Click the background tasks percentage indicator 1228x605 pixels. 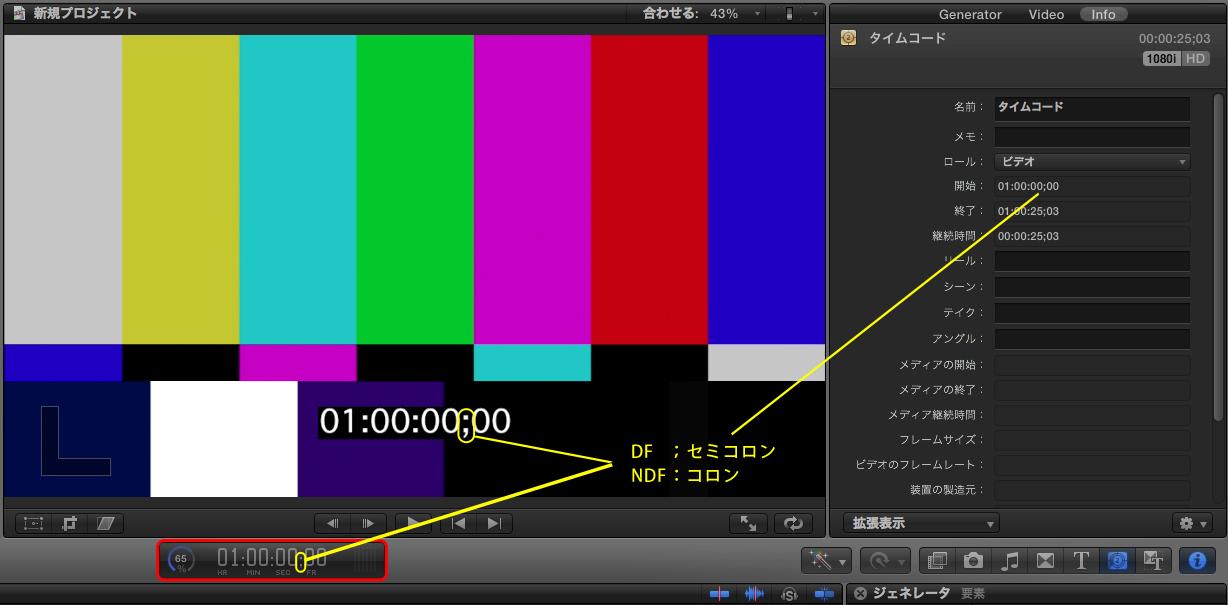point(181,560)
